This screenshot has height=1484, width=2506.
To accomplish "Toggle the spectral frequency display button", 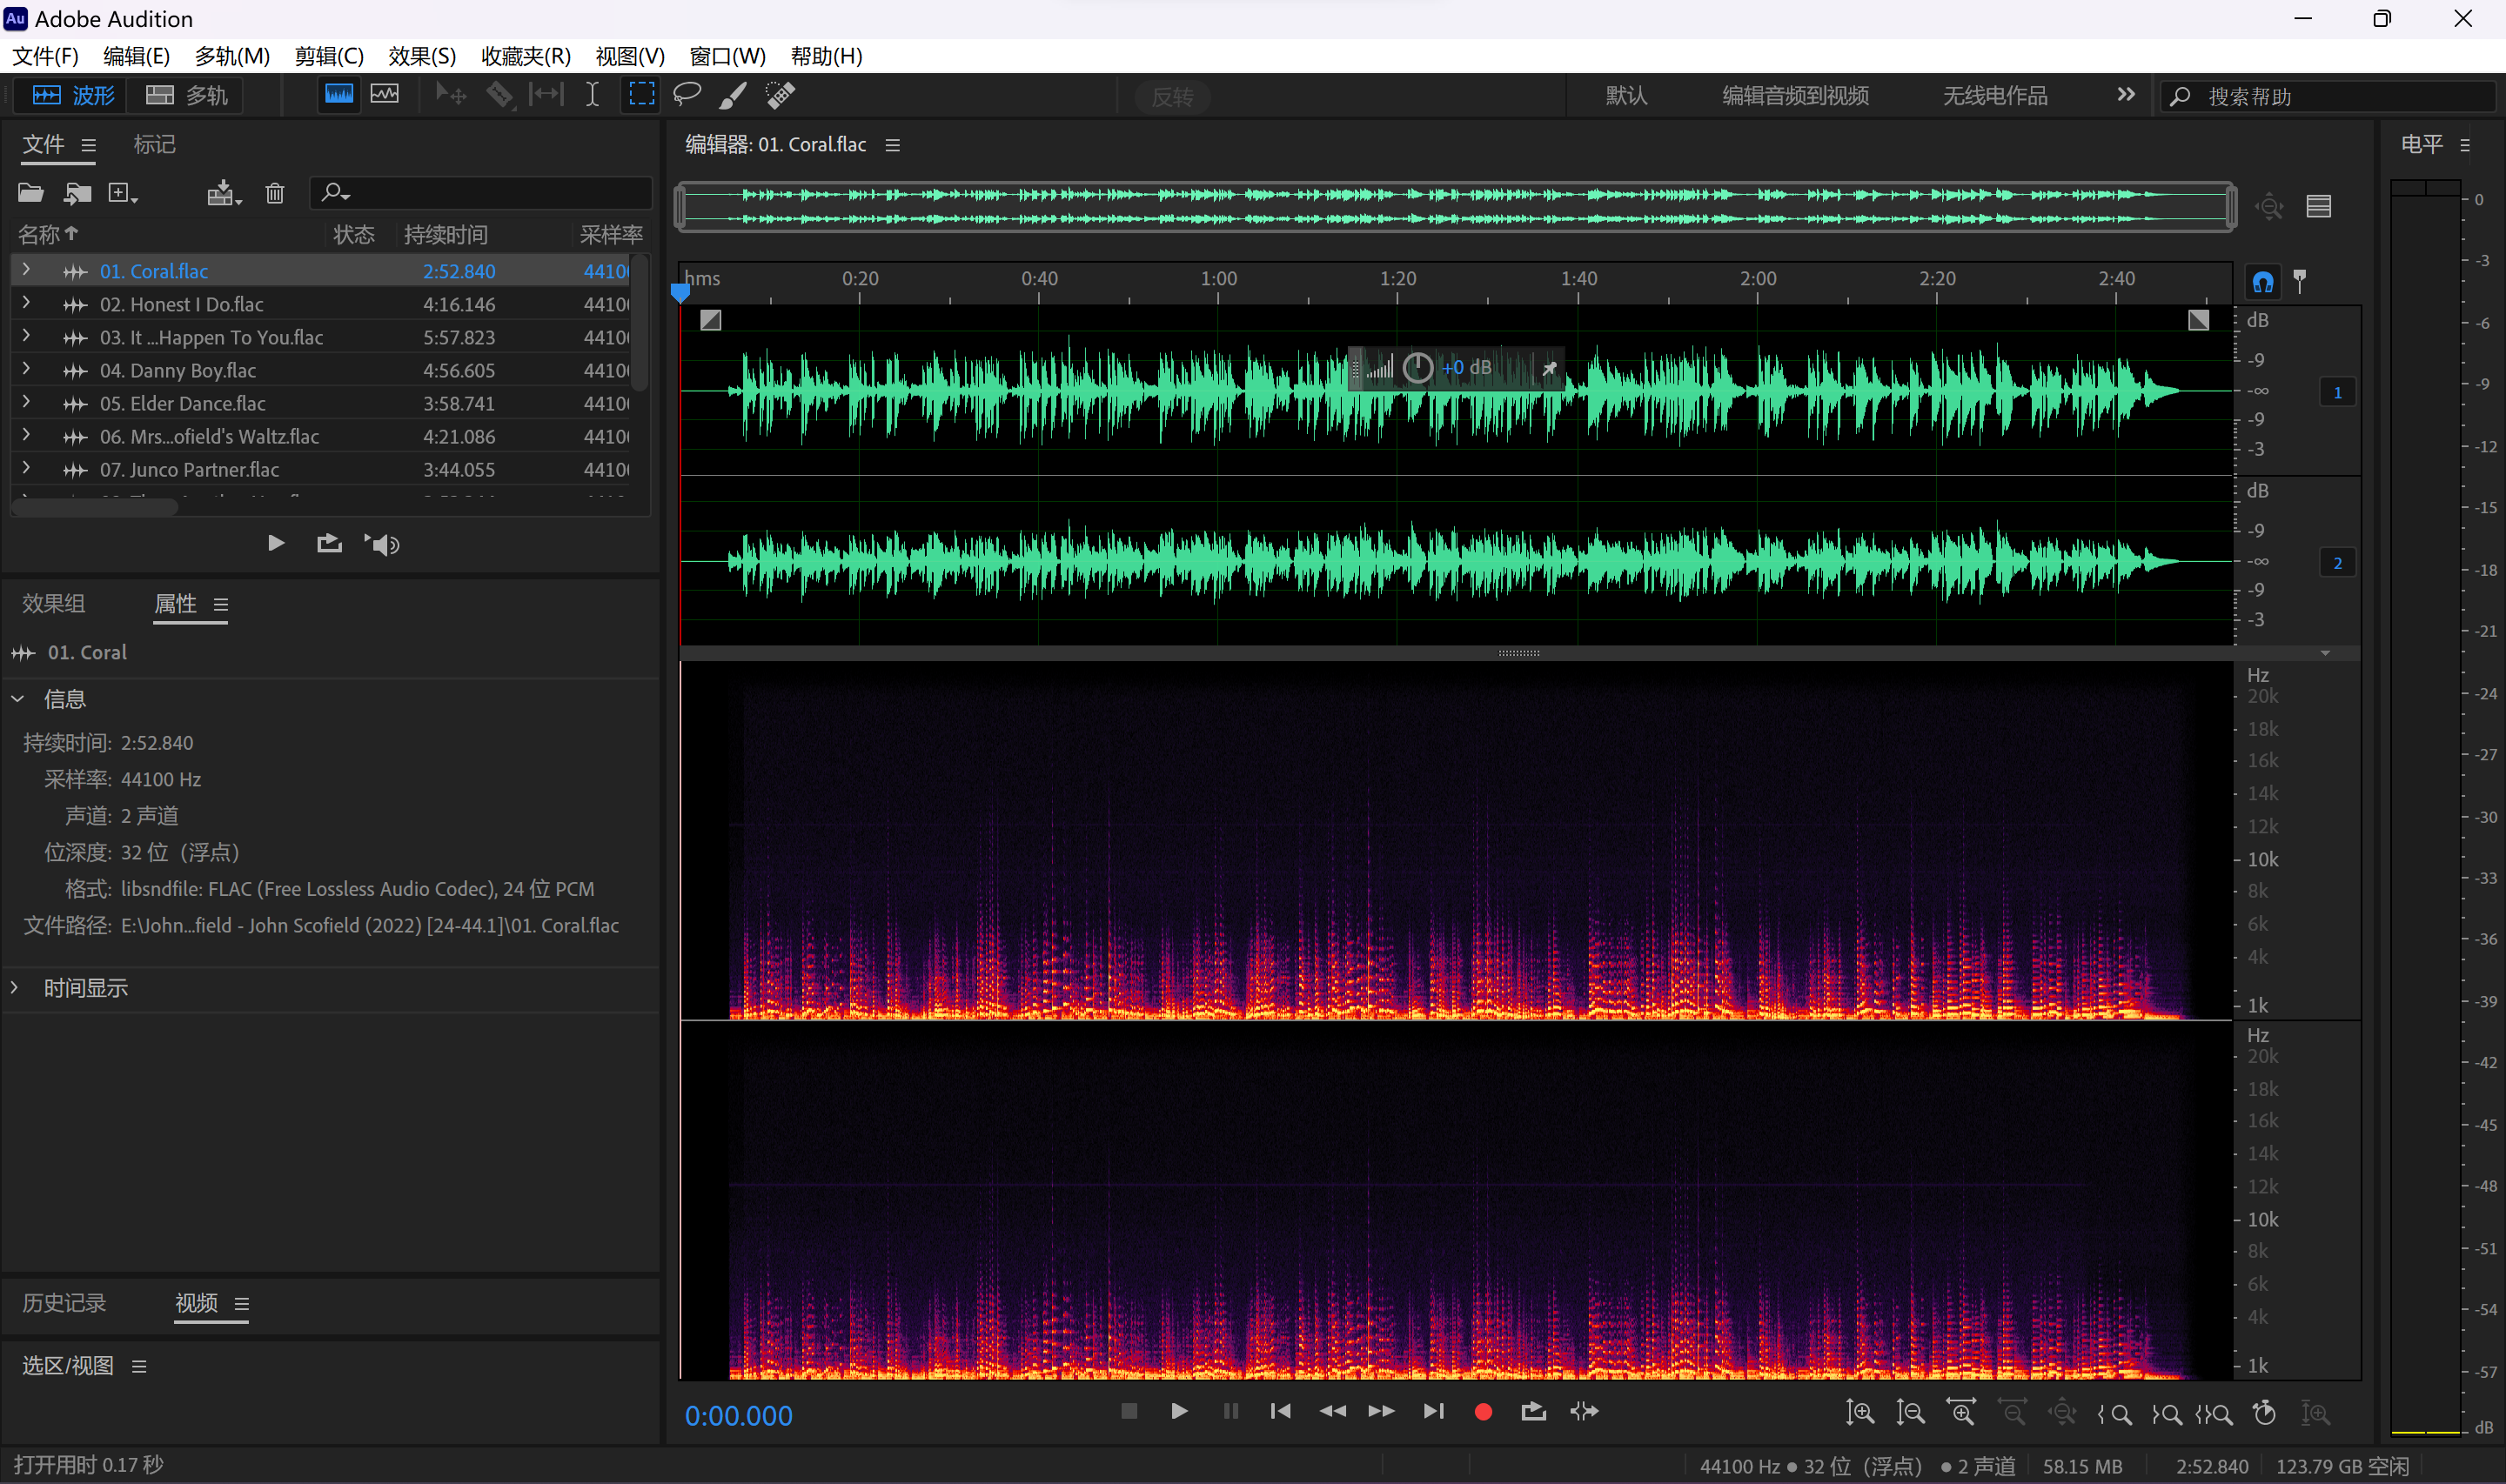I will (x=339, y=94).
